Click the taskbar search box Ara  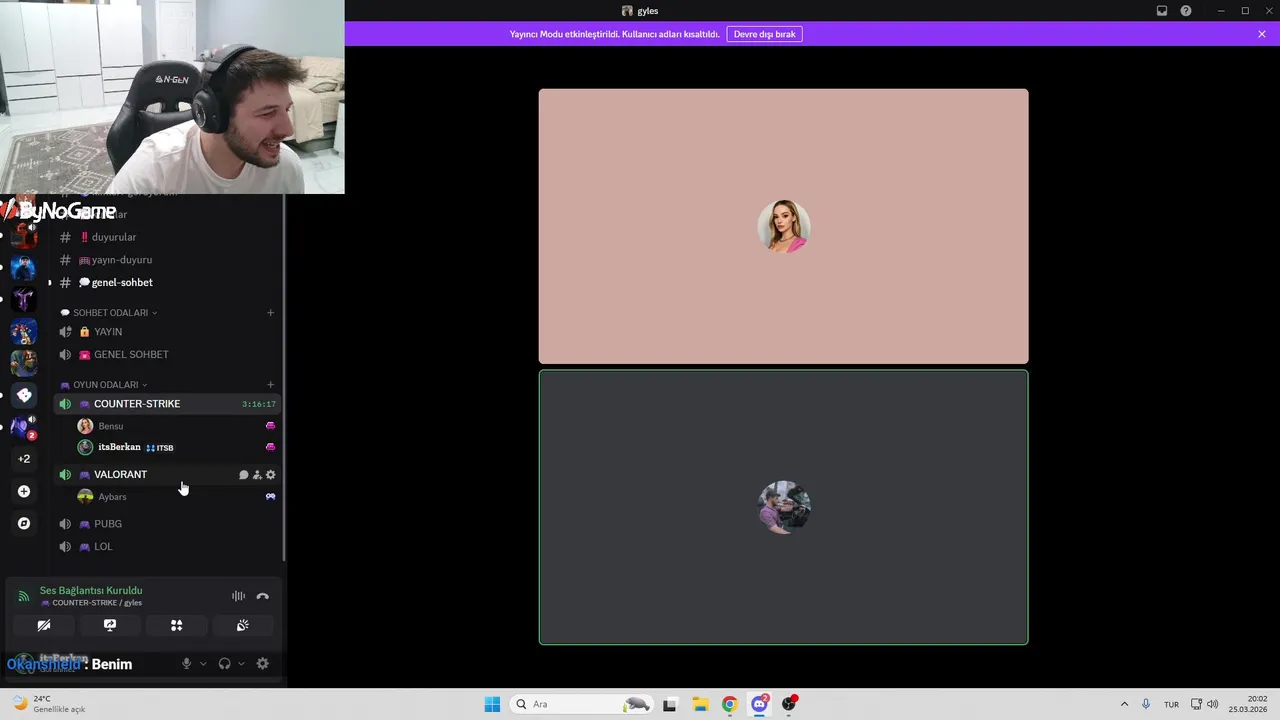click(582, 704)
